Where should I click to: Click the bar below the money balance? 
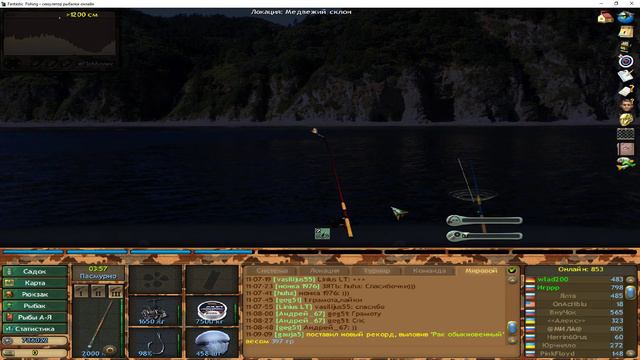point(35,352)
